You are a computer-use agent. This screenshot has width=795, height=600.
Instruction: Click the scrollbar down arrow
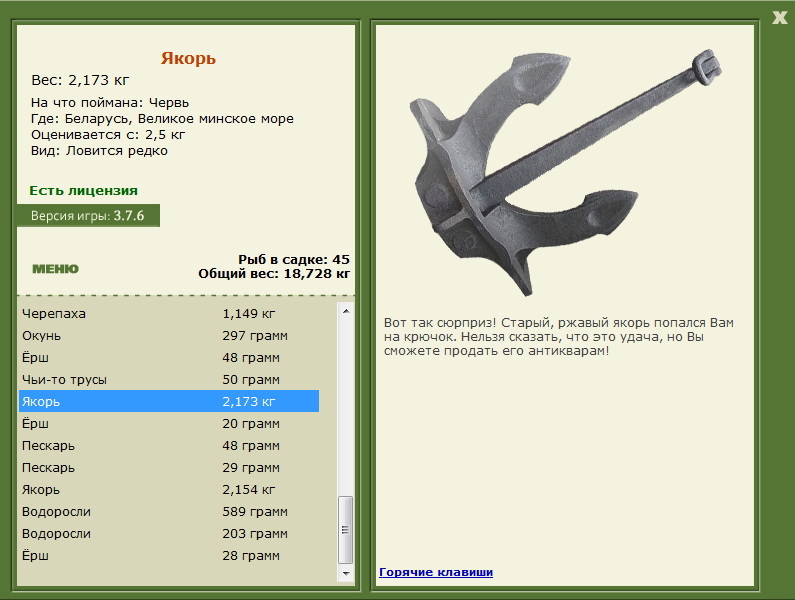(346, 574)
